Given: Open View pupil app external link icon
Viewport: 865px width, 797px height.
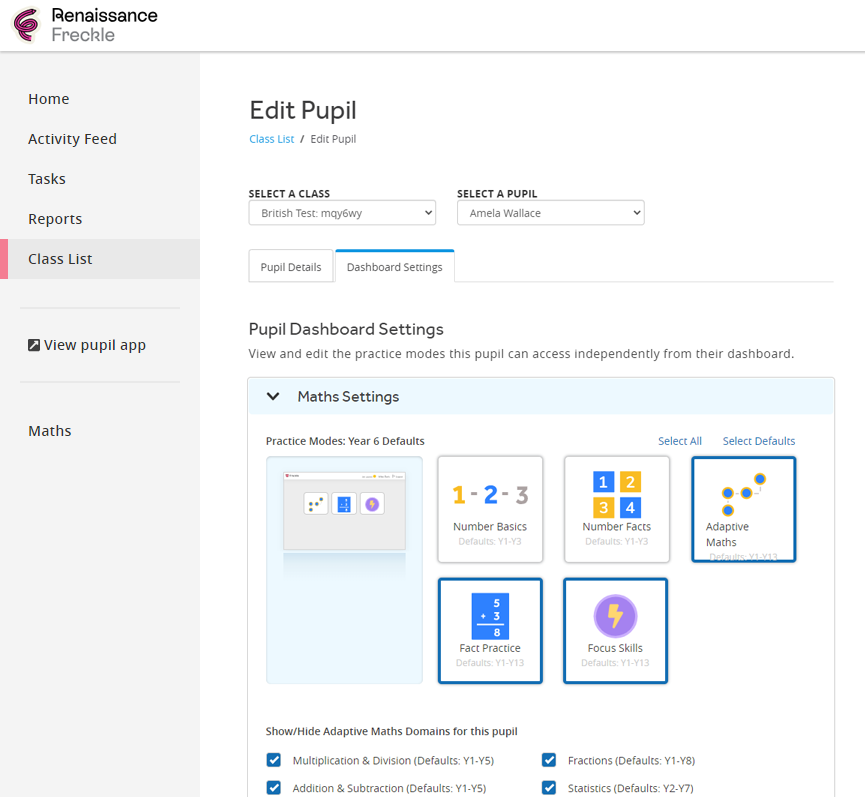Looking at the screenshot, I should click(x=34, y=345).
